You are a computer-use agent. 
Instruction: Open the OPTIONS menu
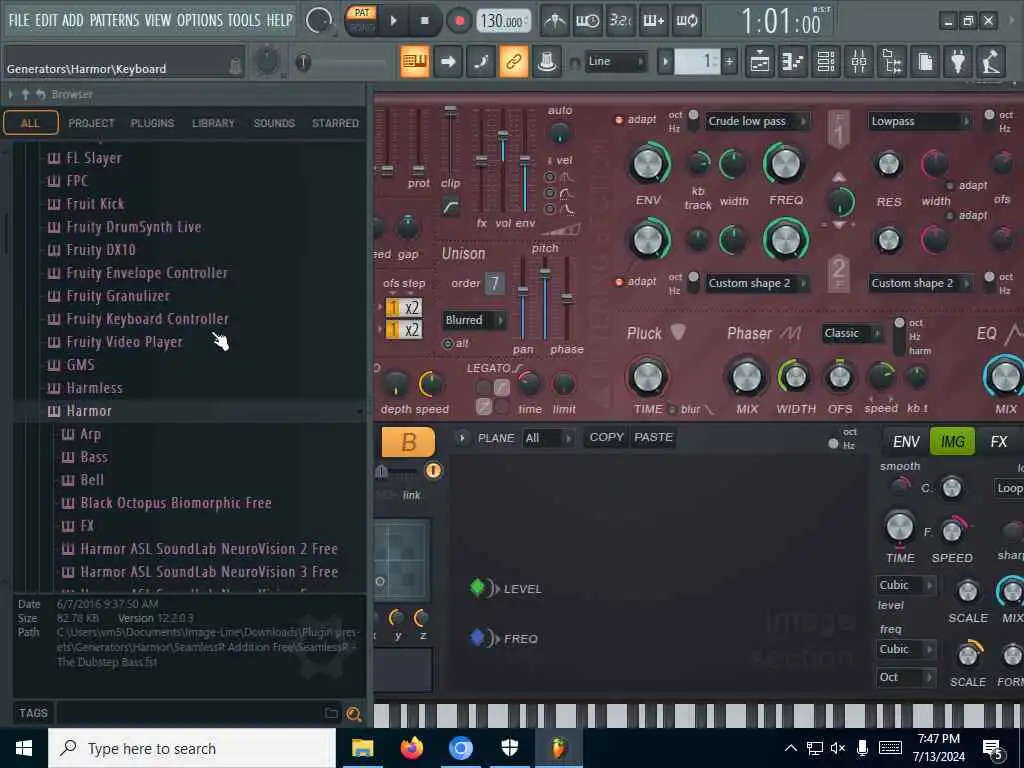[200, 20]
